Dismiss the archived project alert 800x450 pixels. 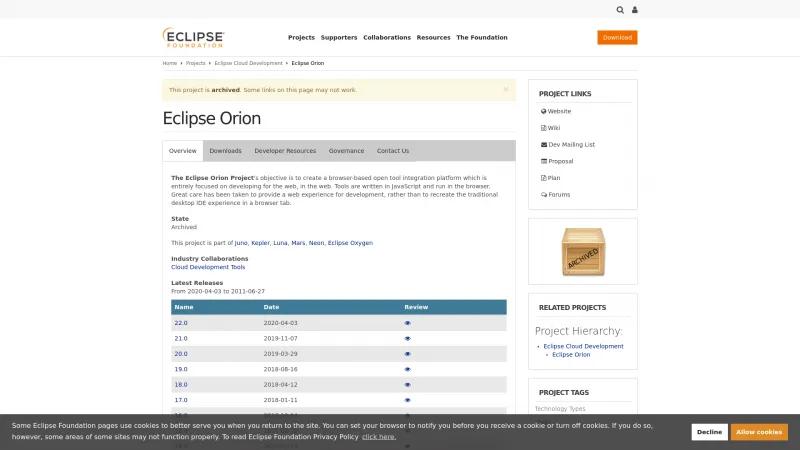click(506, 89)
